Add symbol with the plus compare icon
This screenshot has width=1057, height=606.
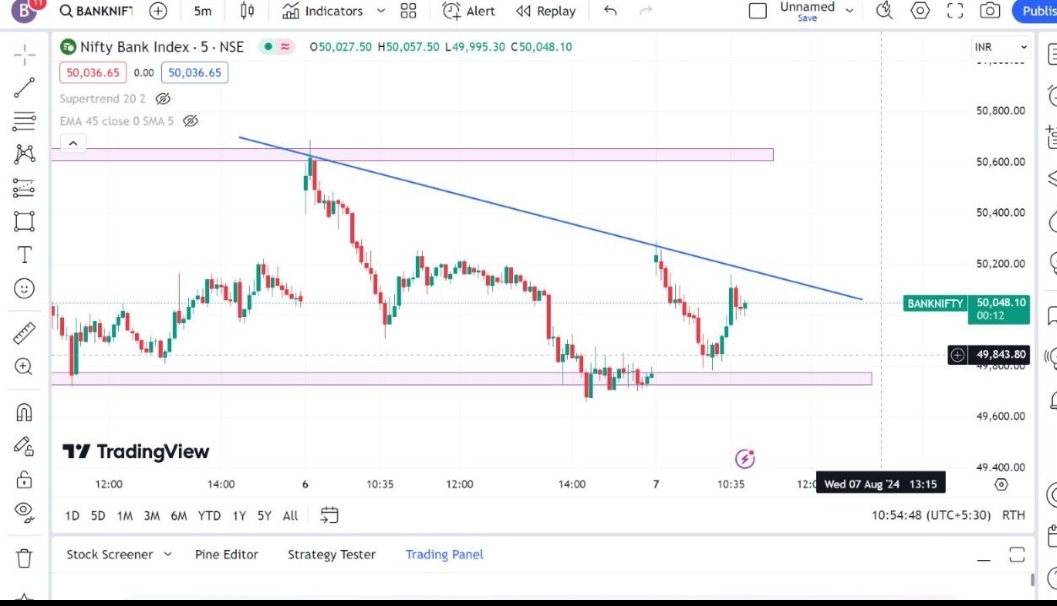tap(158, 11)
